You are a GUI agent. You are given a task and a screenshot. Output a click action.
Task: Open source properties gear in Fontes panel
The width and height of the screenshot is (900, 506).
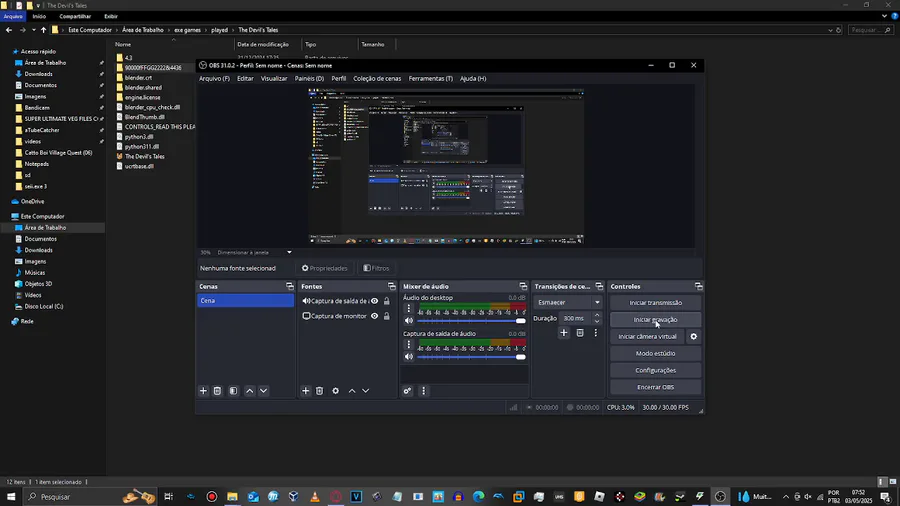pos(336,391)
